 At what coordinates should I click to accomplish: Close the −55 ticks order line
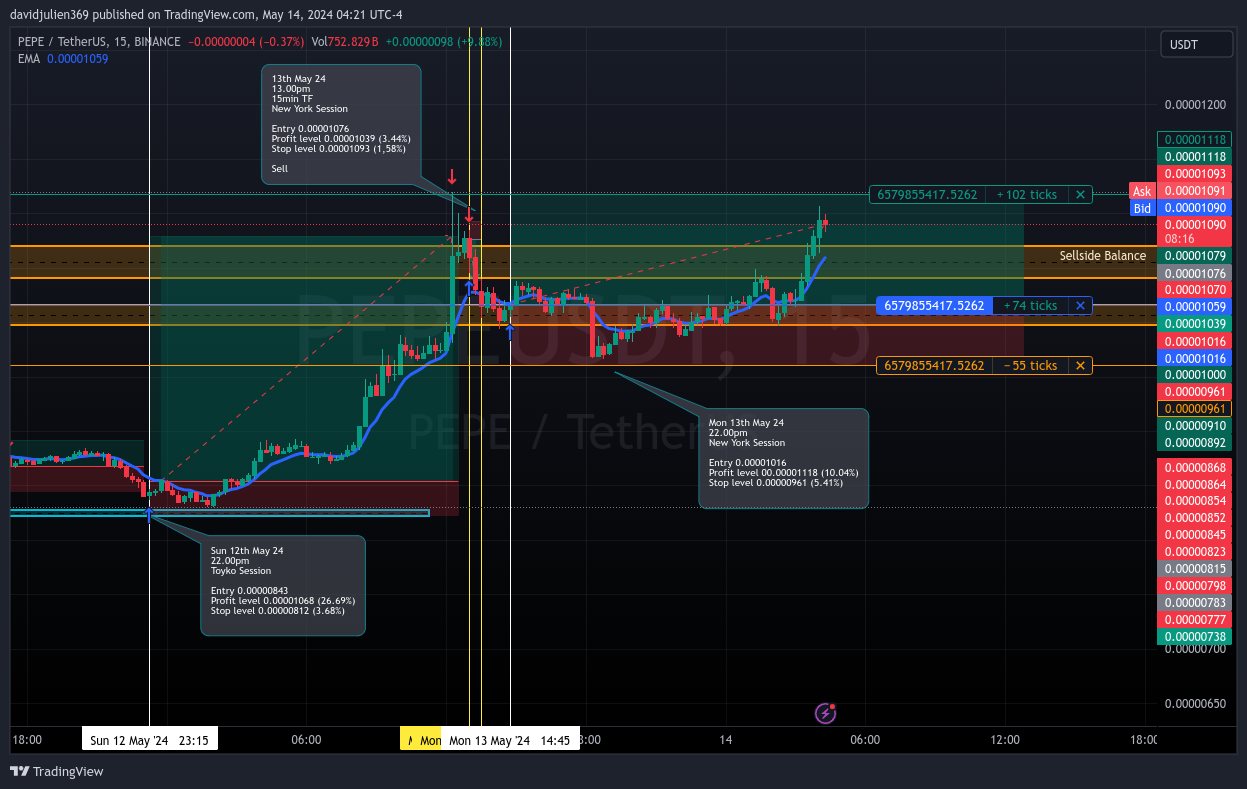(1080, 366)
